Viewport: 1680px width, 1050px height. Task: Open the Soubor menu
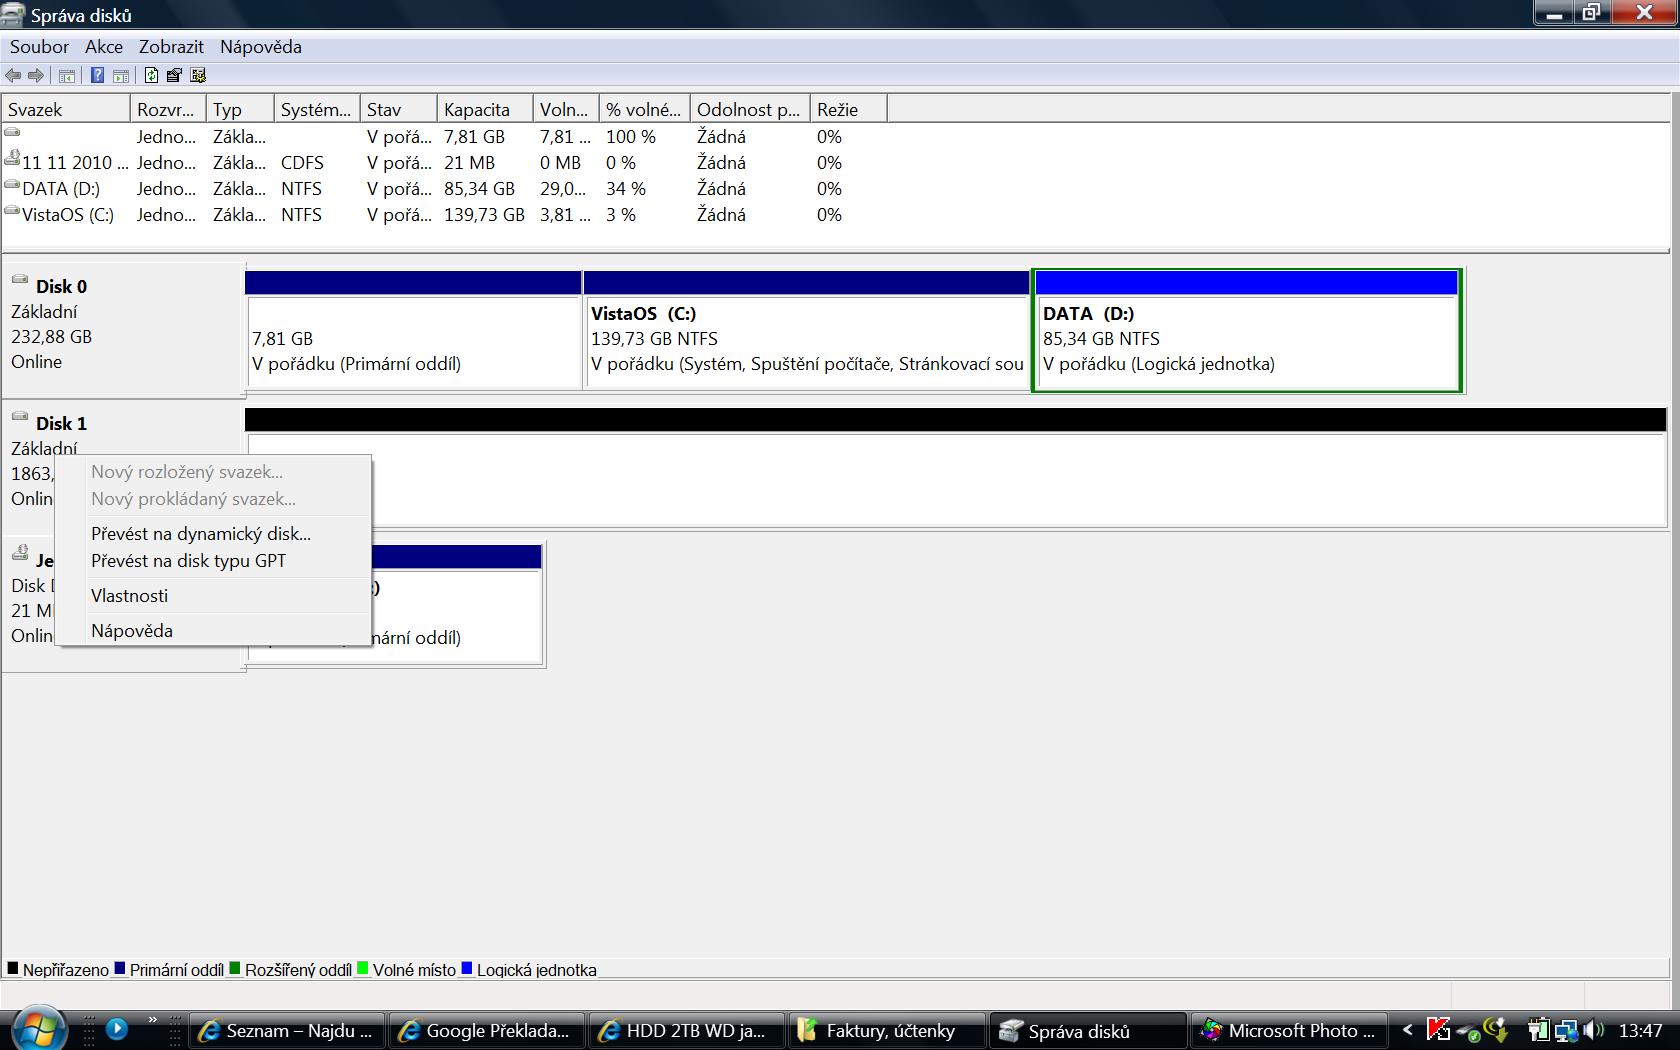(39, 47)
